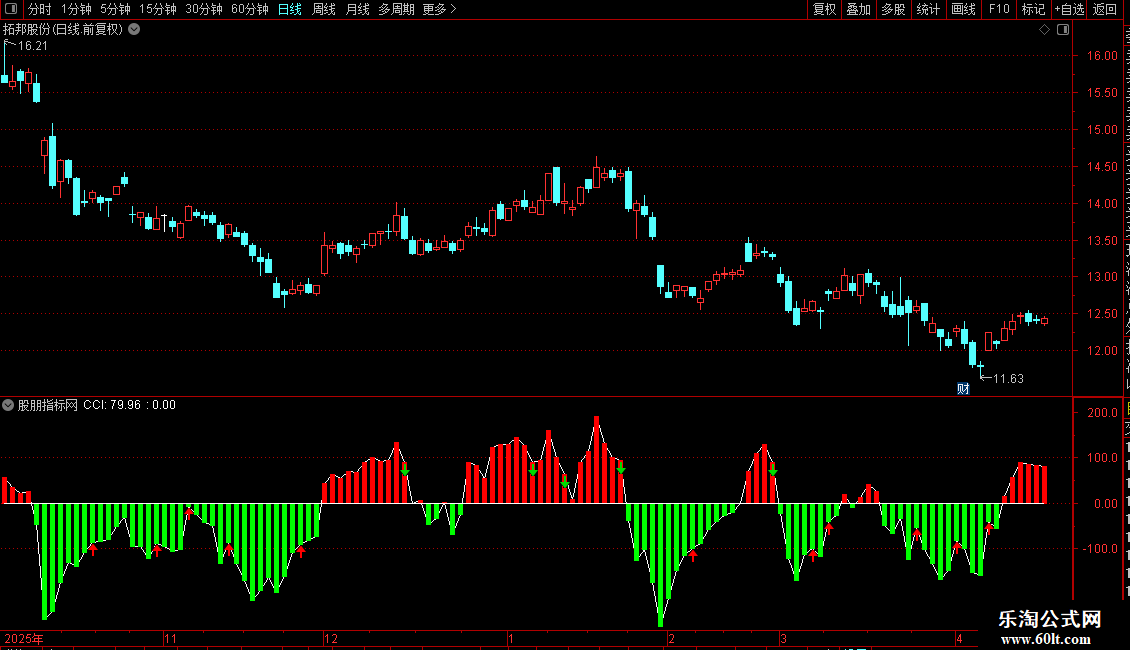Viewport: 1130px width, 650px height.
Task: Switch to 分时 intraday view
Action: [40, 9]
